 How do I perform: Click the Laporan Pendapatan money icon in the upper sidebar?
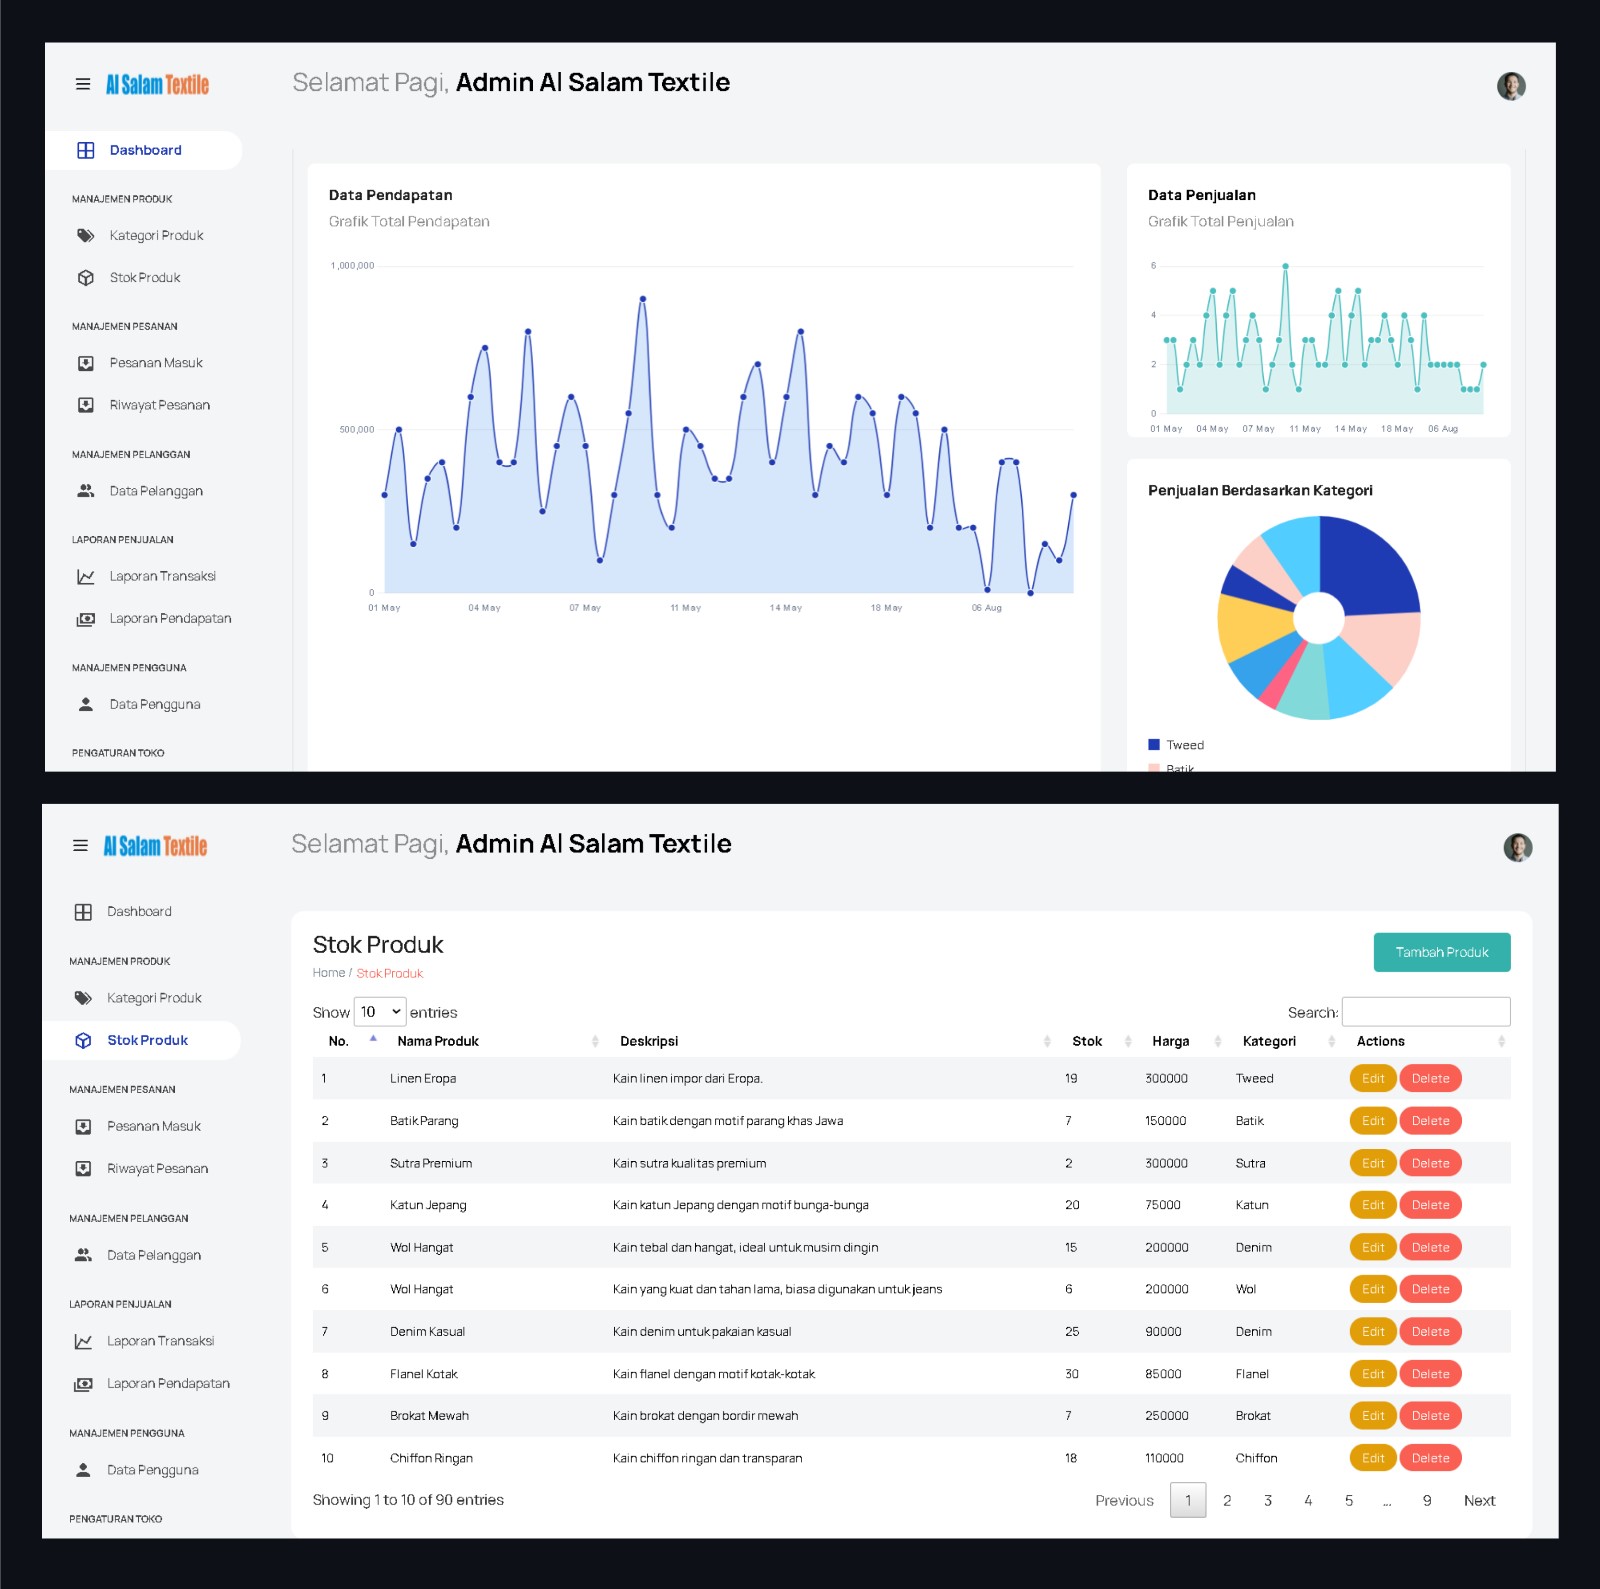coord(86,619)
